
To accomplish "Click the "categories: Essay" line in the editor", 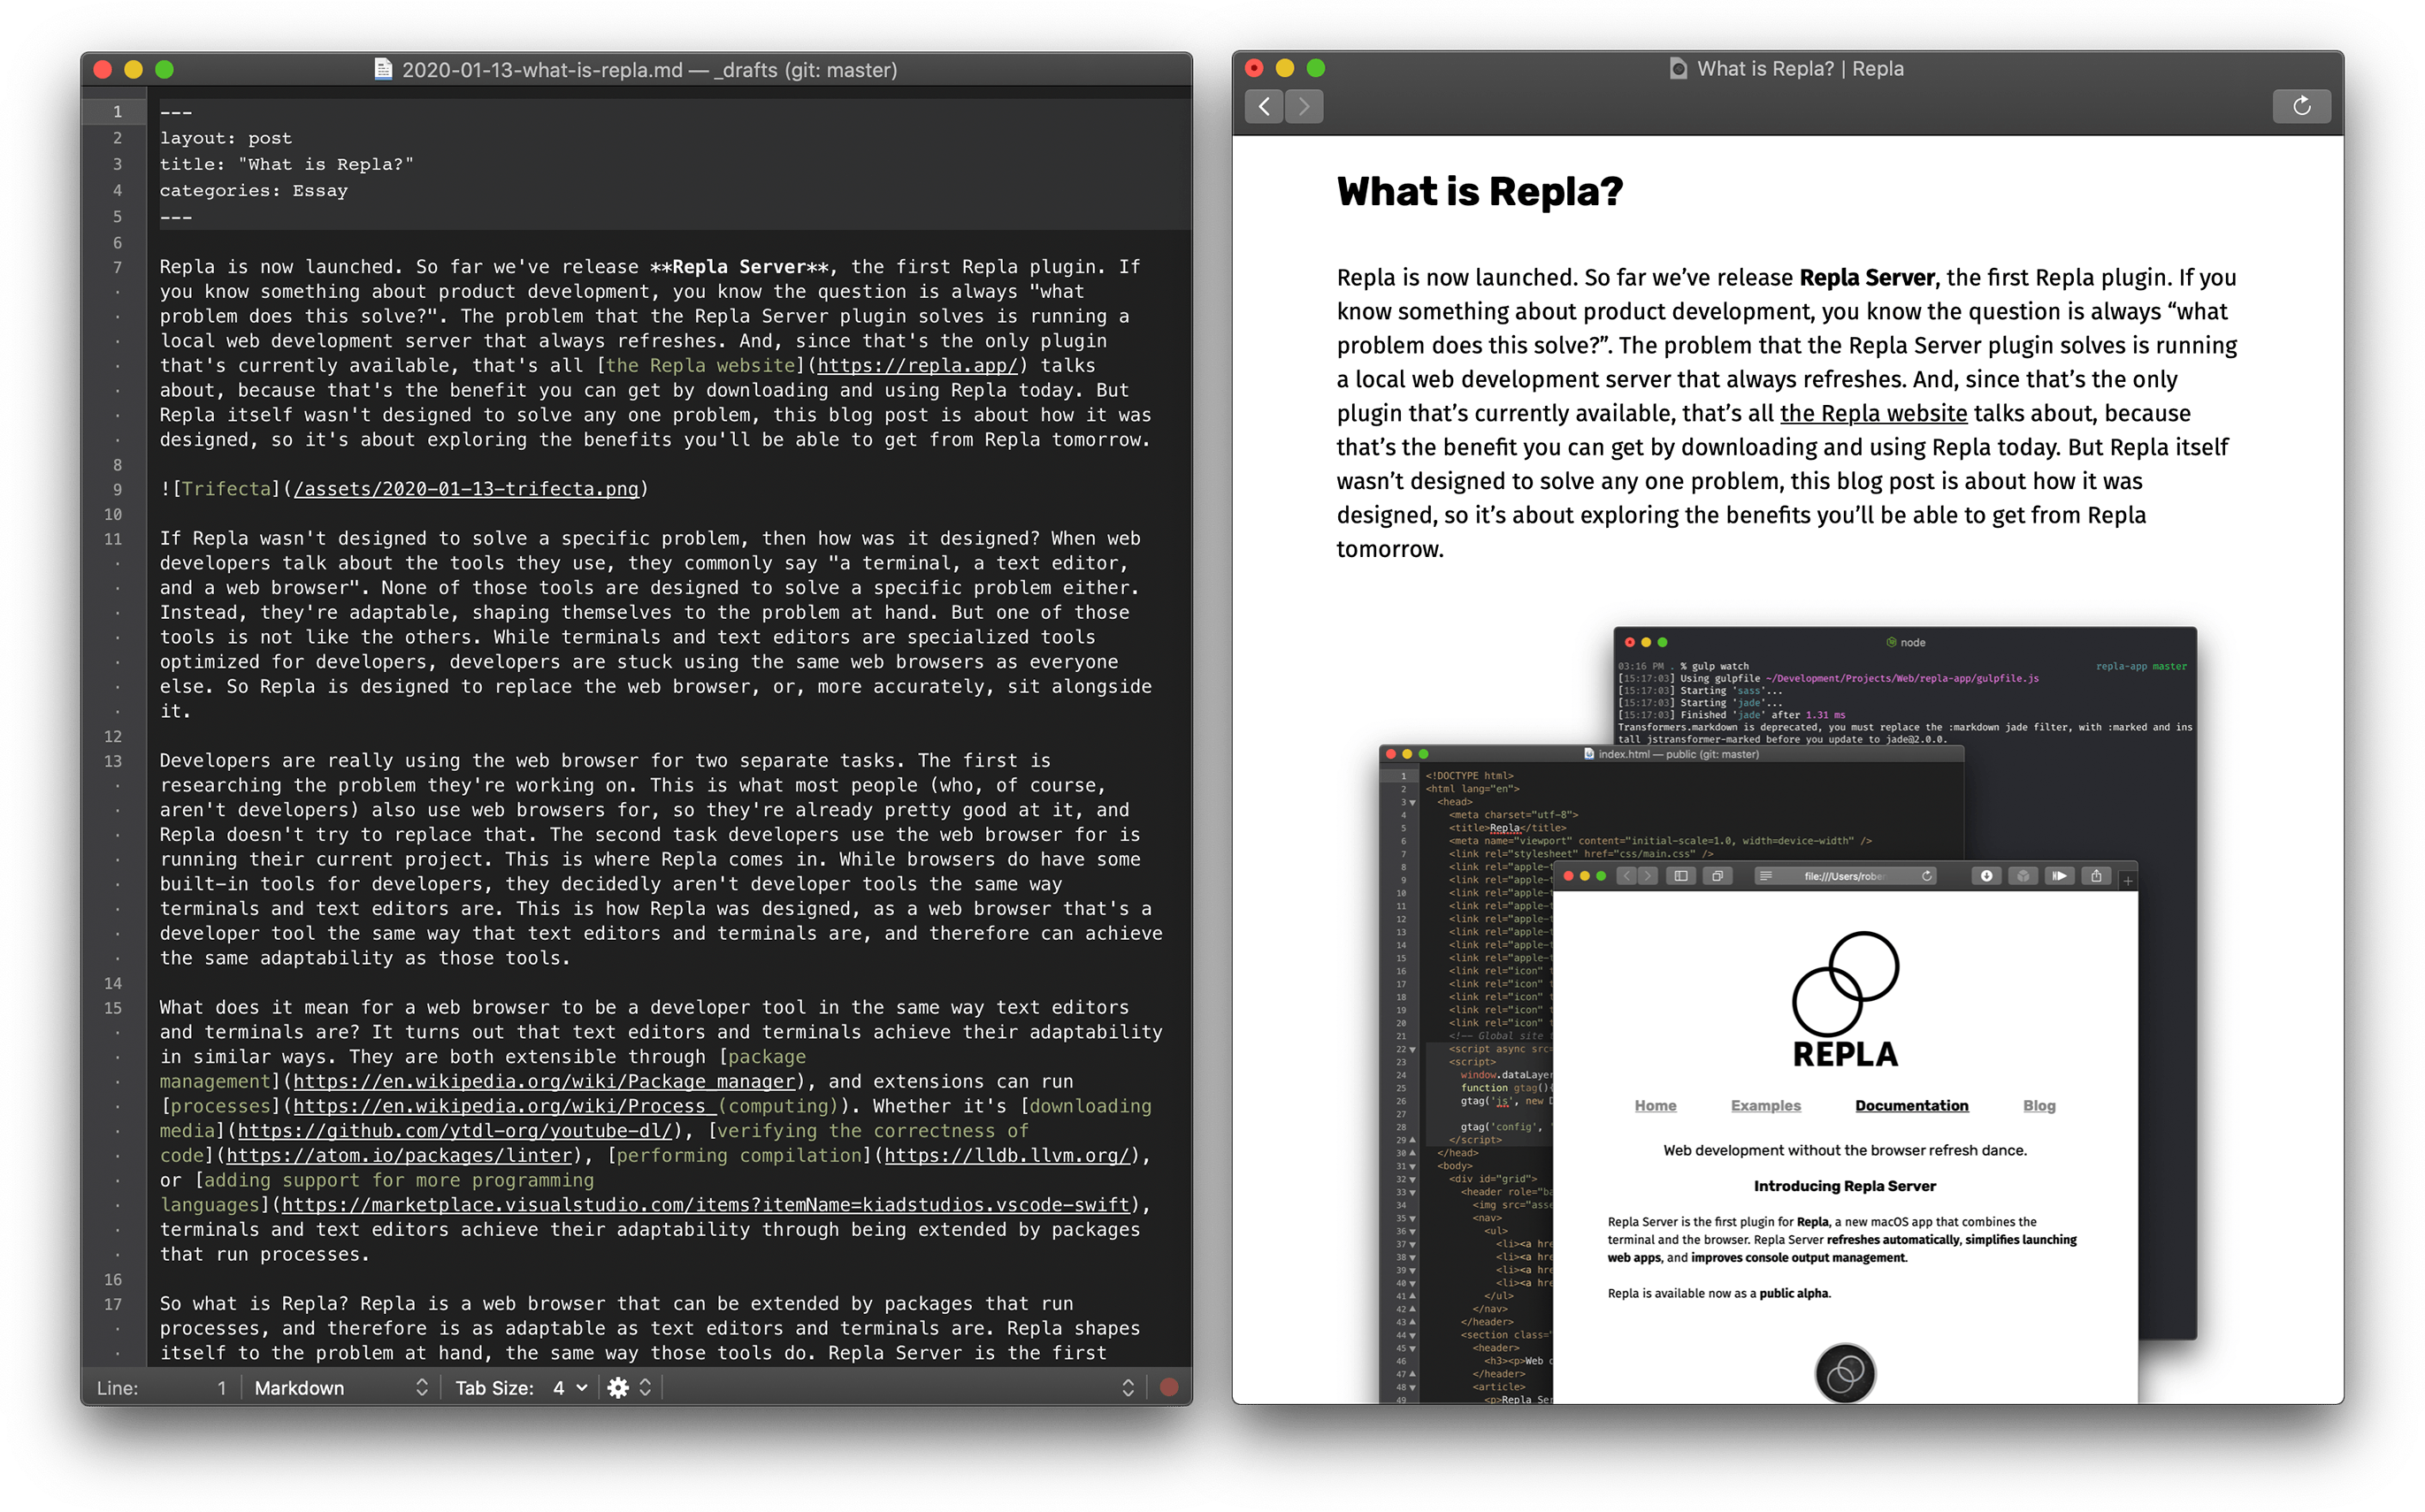I will (254, 190).
